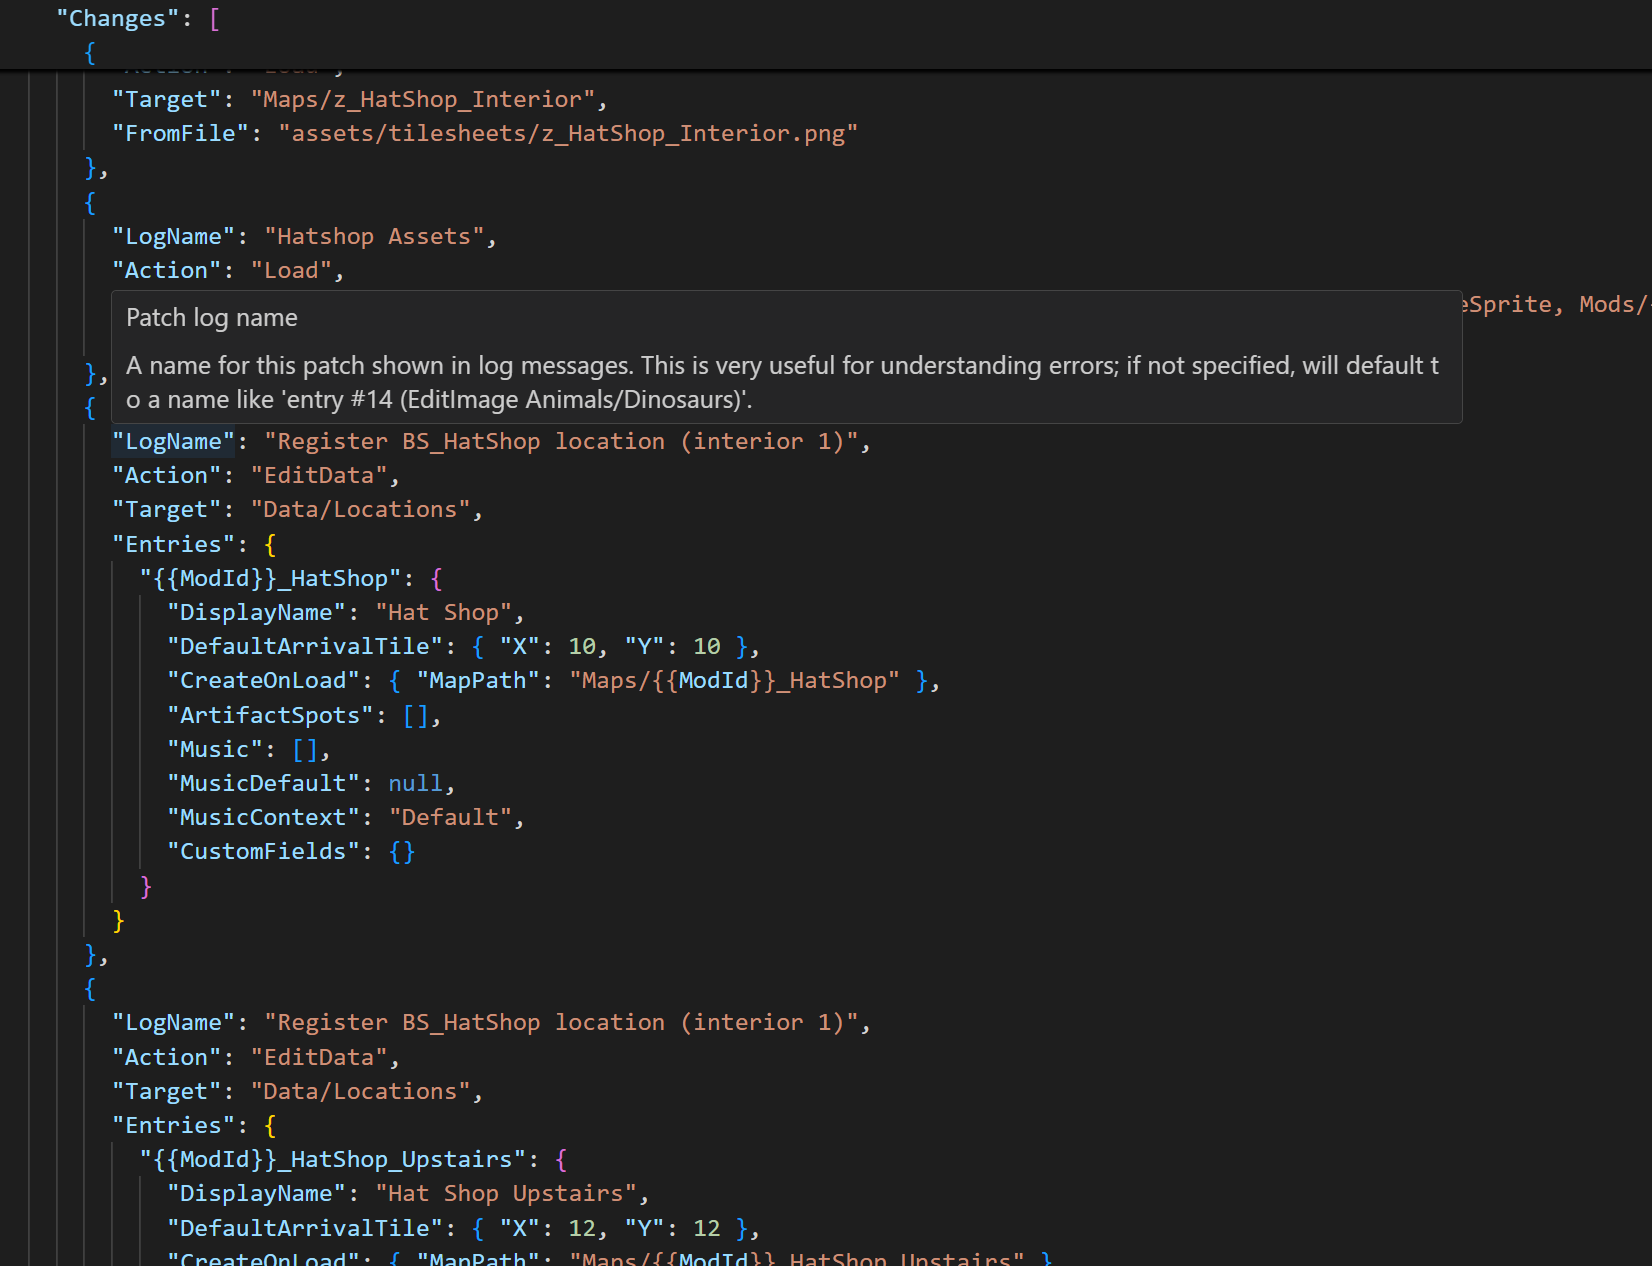
Task: Click the indentation guide beside the Entries block
Action: click(x=111, y=730)
